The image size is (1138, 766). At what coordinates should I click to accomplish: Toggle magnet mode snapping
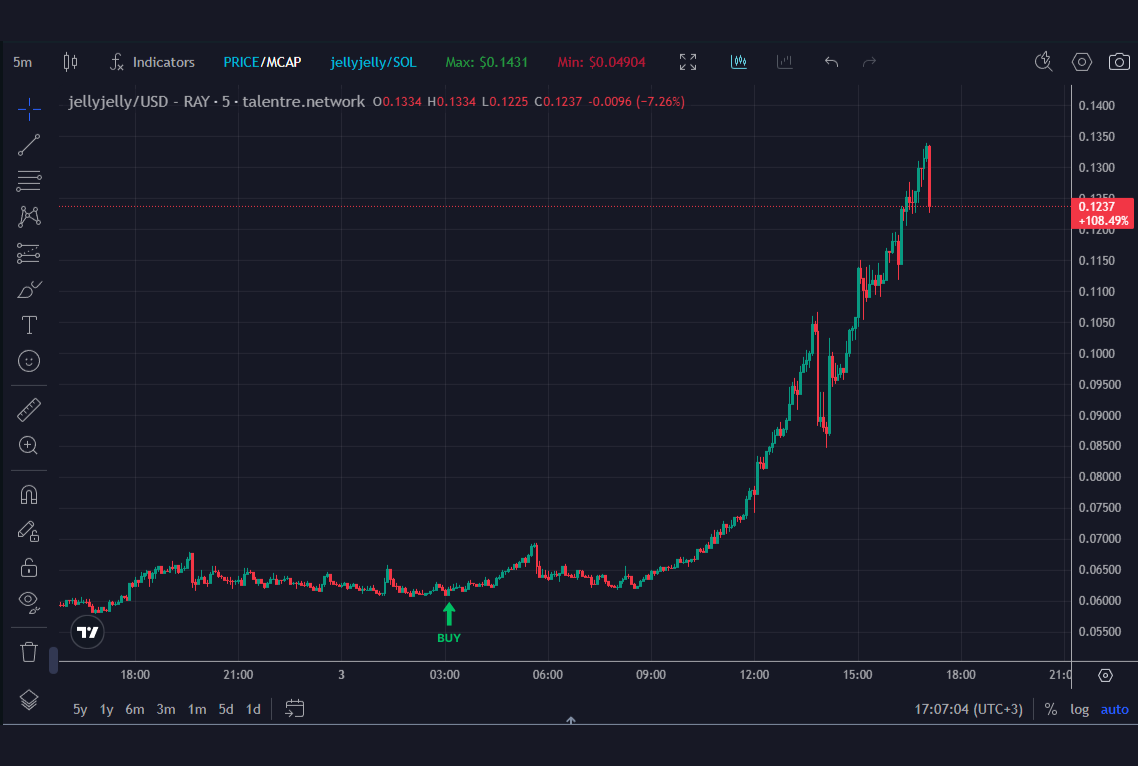(x=29, y=495)
